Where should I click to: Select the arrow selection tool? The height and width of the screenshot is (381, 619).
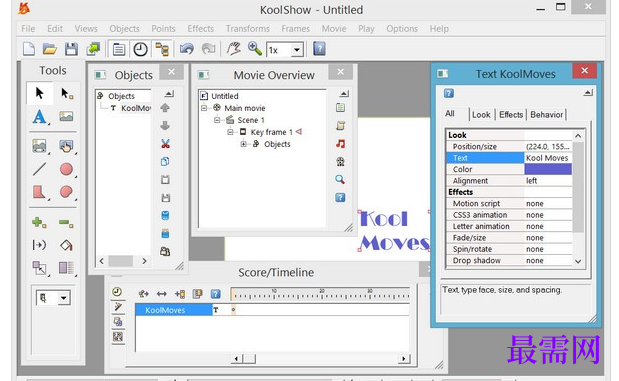pos(39,93)
